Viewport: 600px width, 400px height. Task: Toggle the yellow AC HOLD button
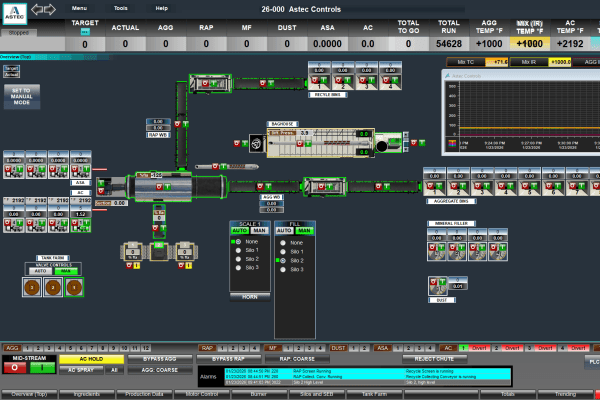[91, 359]
